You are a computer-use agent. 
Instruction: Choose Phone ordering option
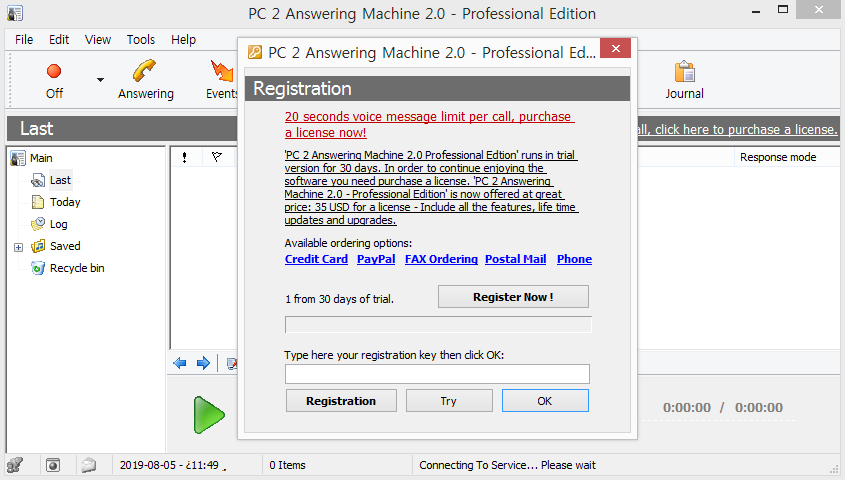(x=574, y=259)
